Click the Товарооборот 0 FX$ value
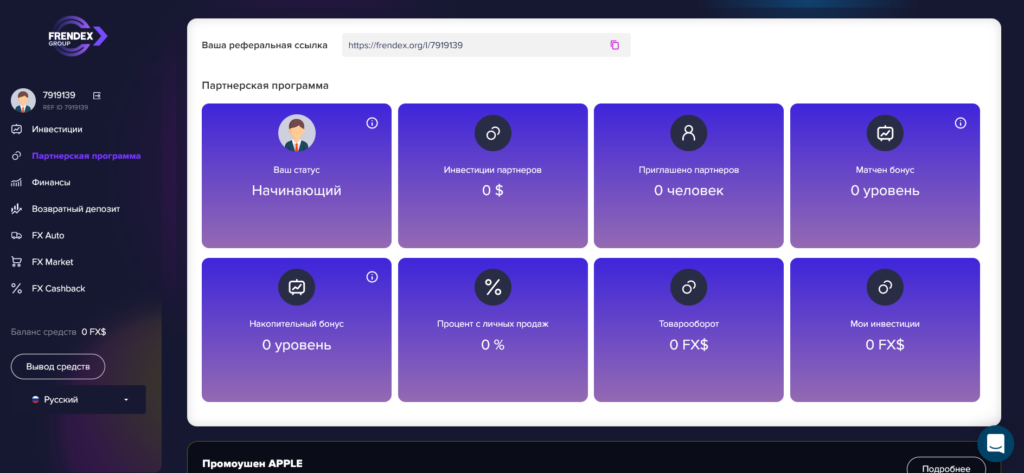Viewport: 1024px width, 473px height. 689,345
